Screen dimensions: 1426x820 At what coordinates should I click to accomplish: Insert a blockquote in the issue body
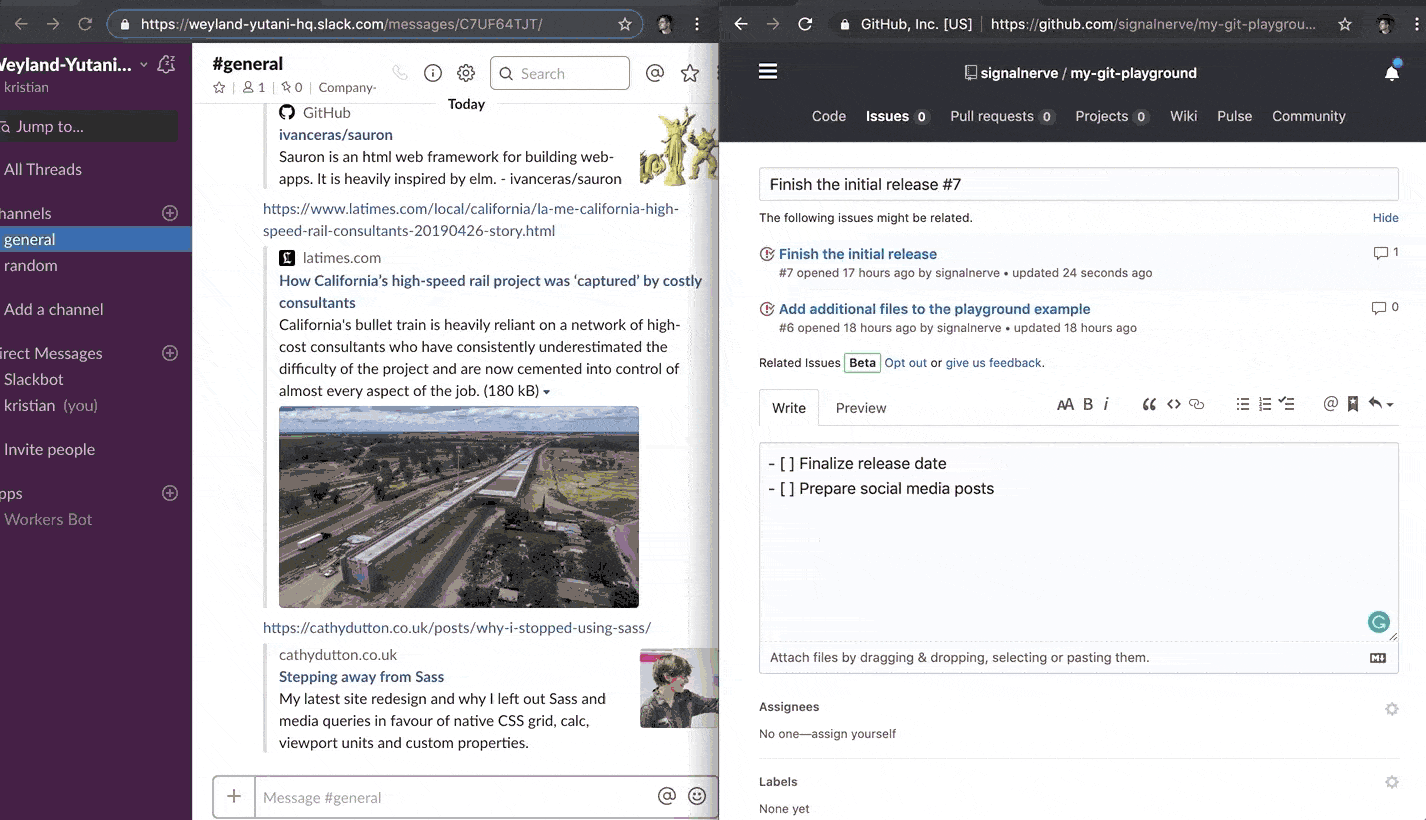click(x=1149, y=404)
